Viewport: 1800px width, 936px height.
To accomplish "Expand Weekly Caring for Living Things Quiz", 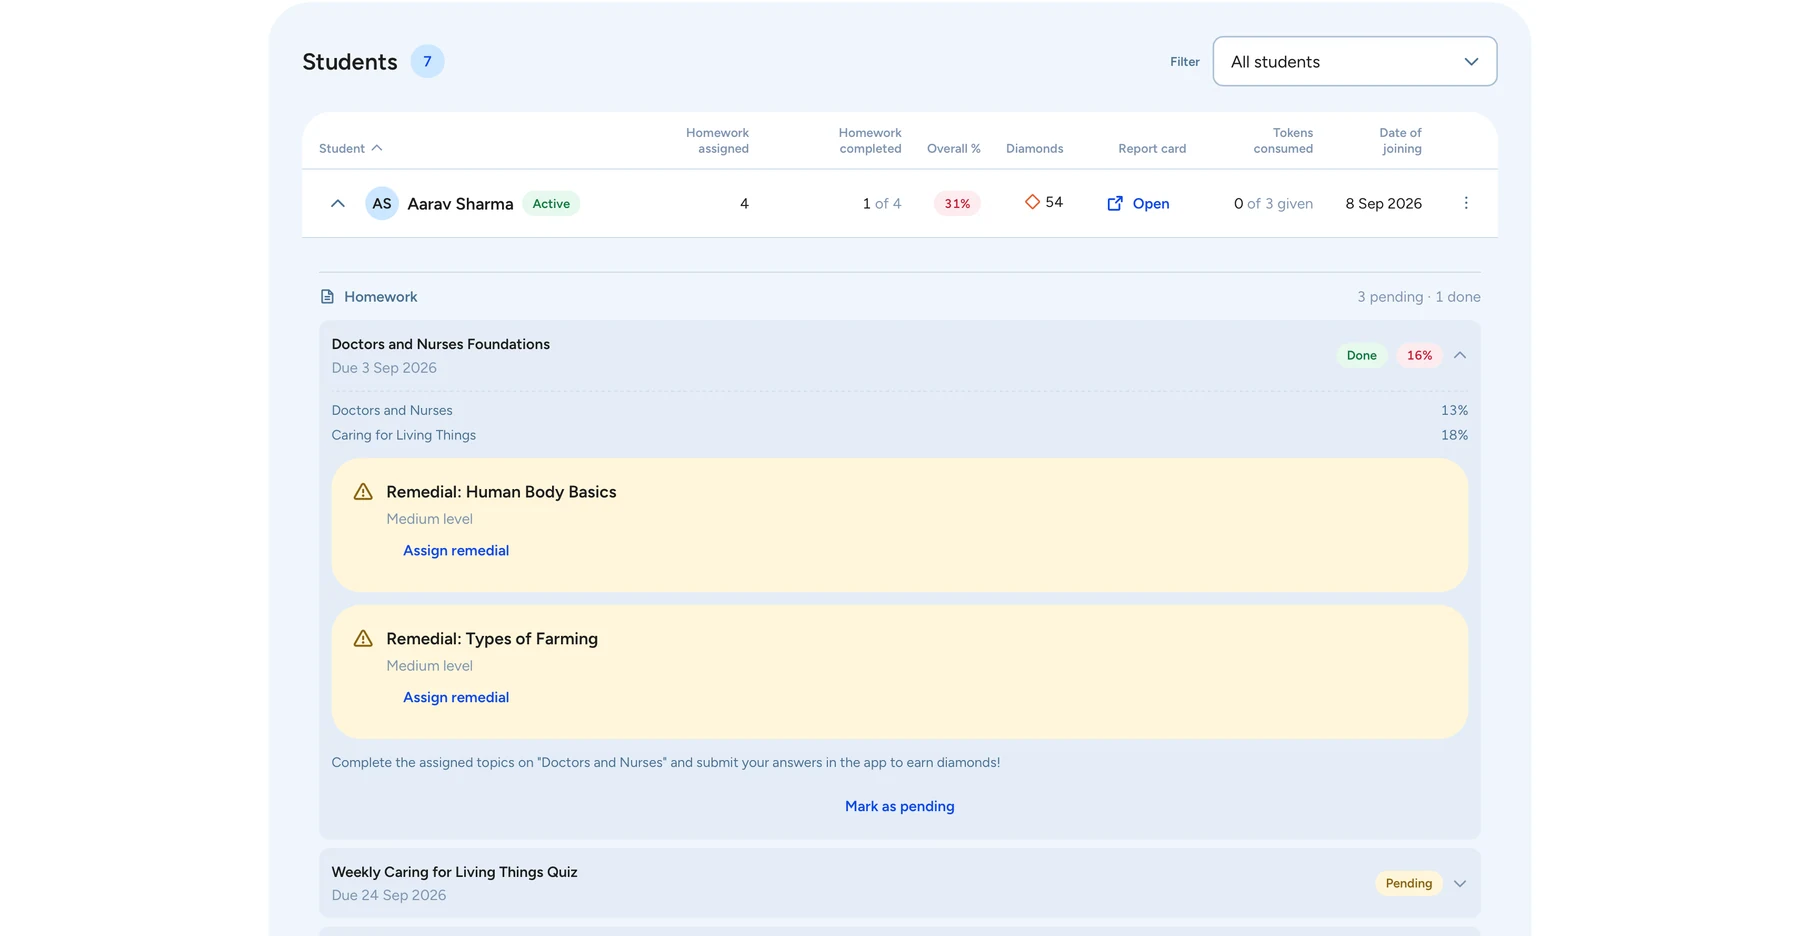I will [x=1460, y=883].
